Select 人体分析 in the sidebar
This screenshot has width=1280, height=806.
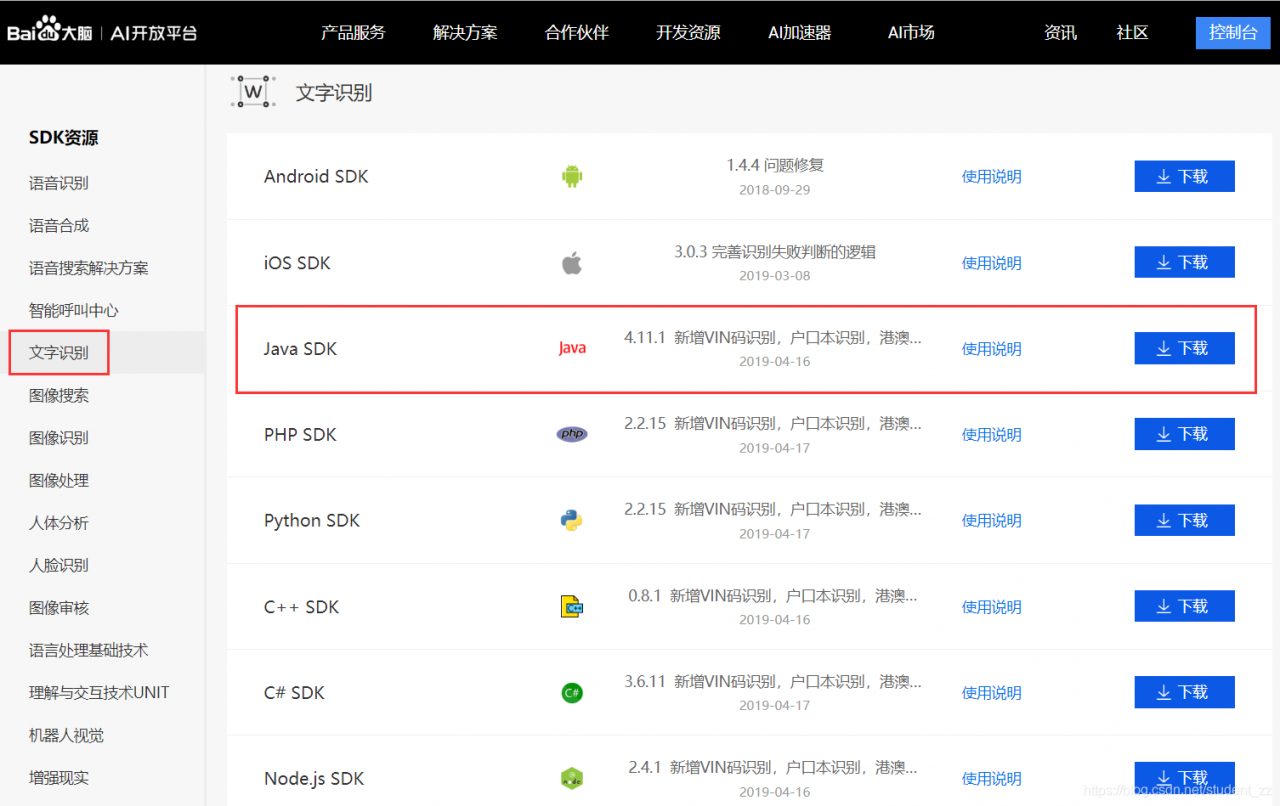[x=59, y=523]
